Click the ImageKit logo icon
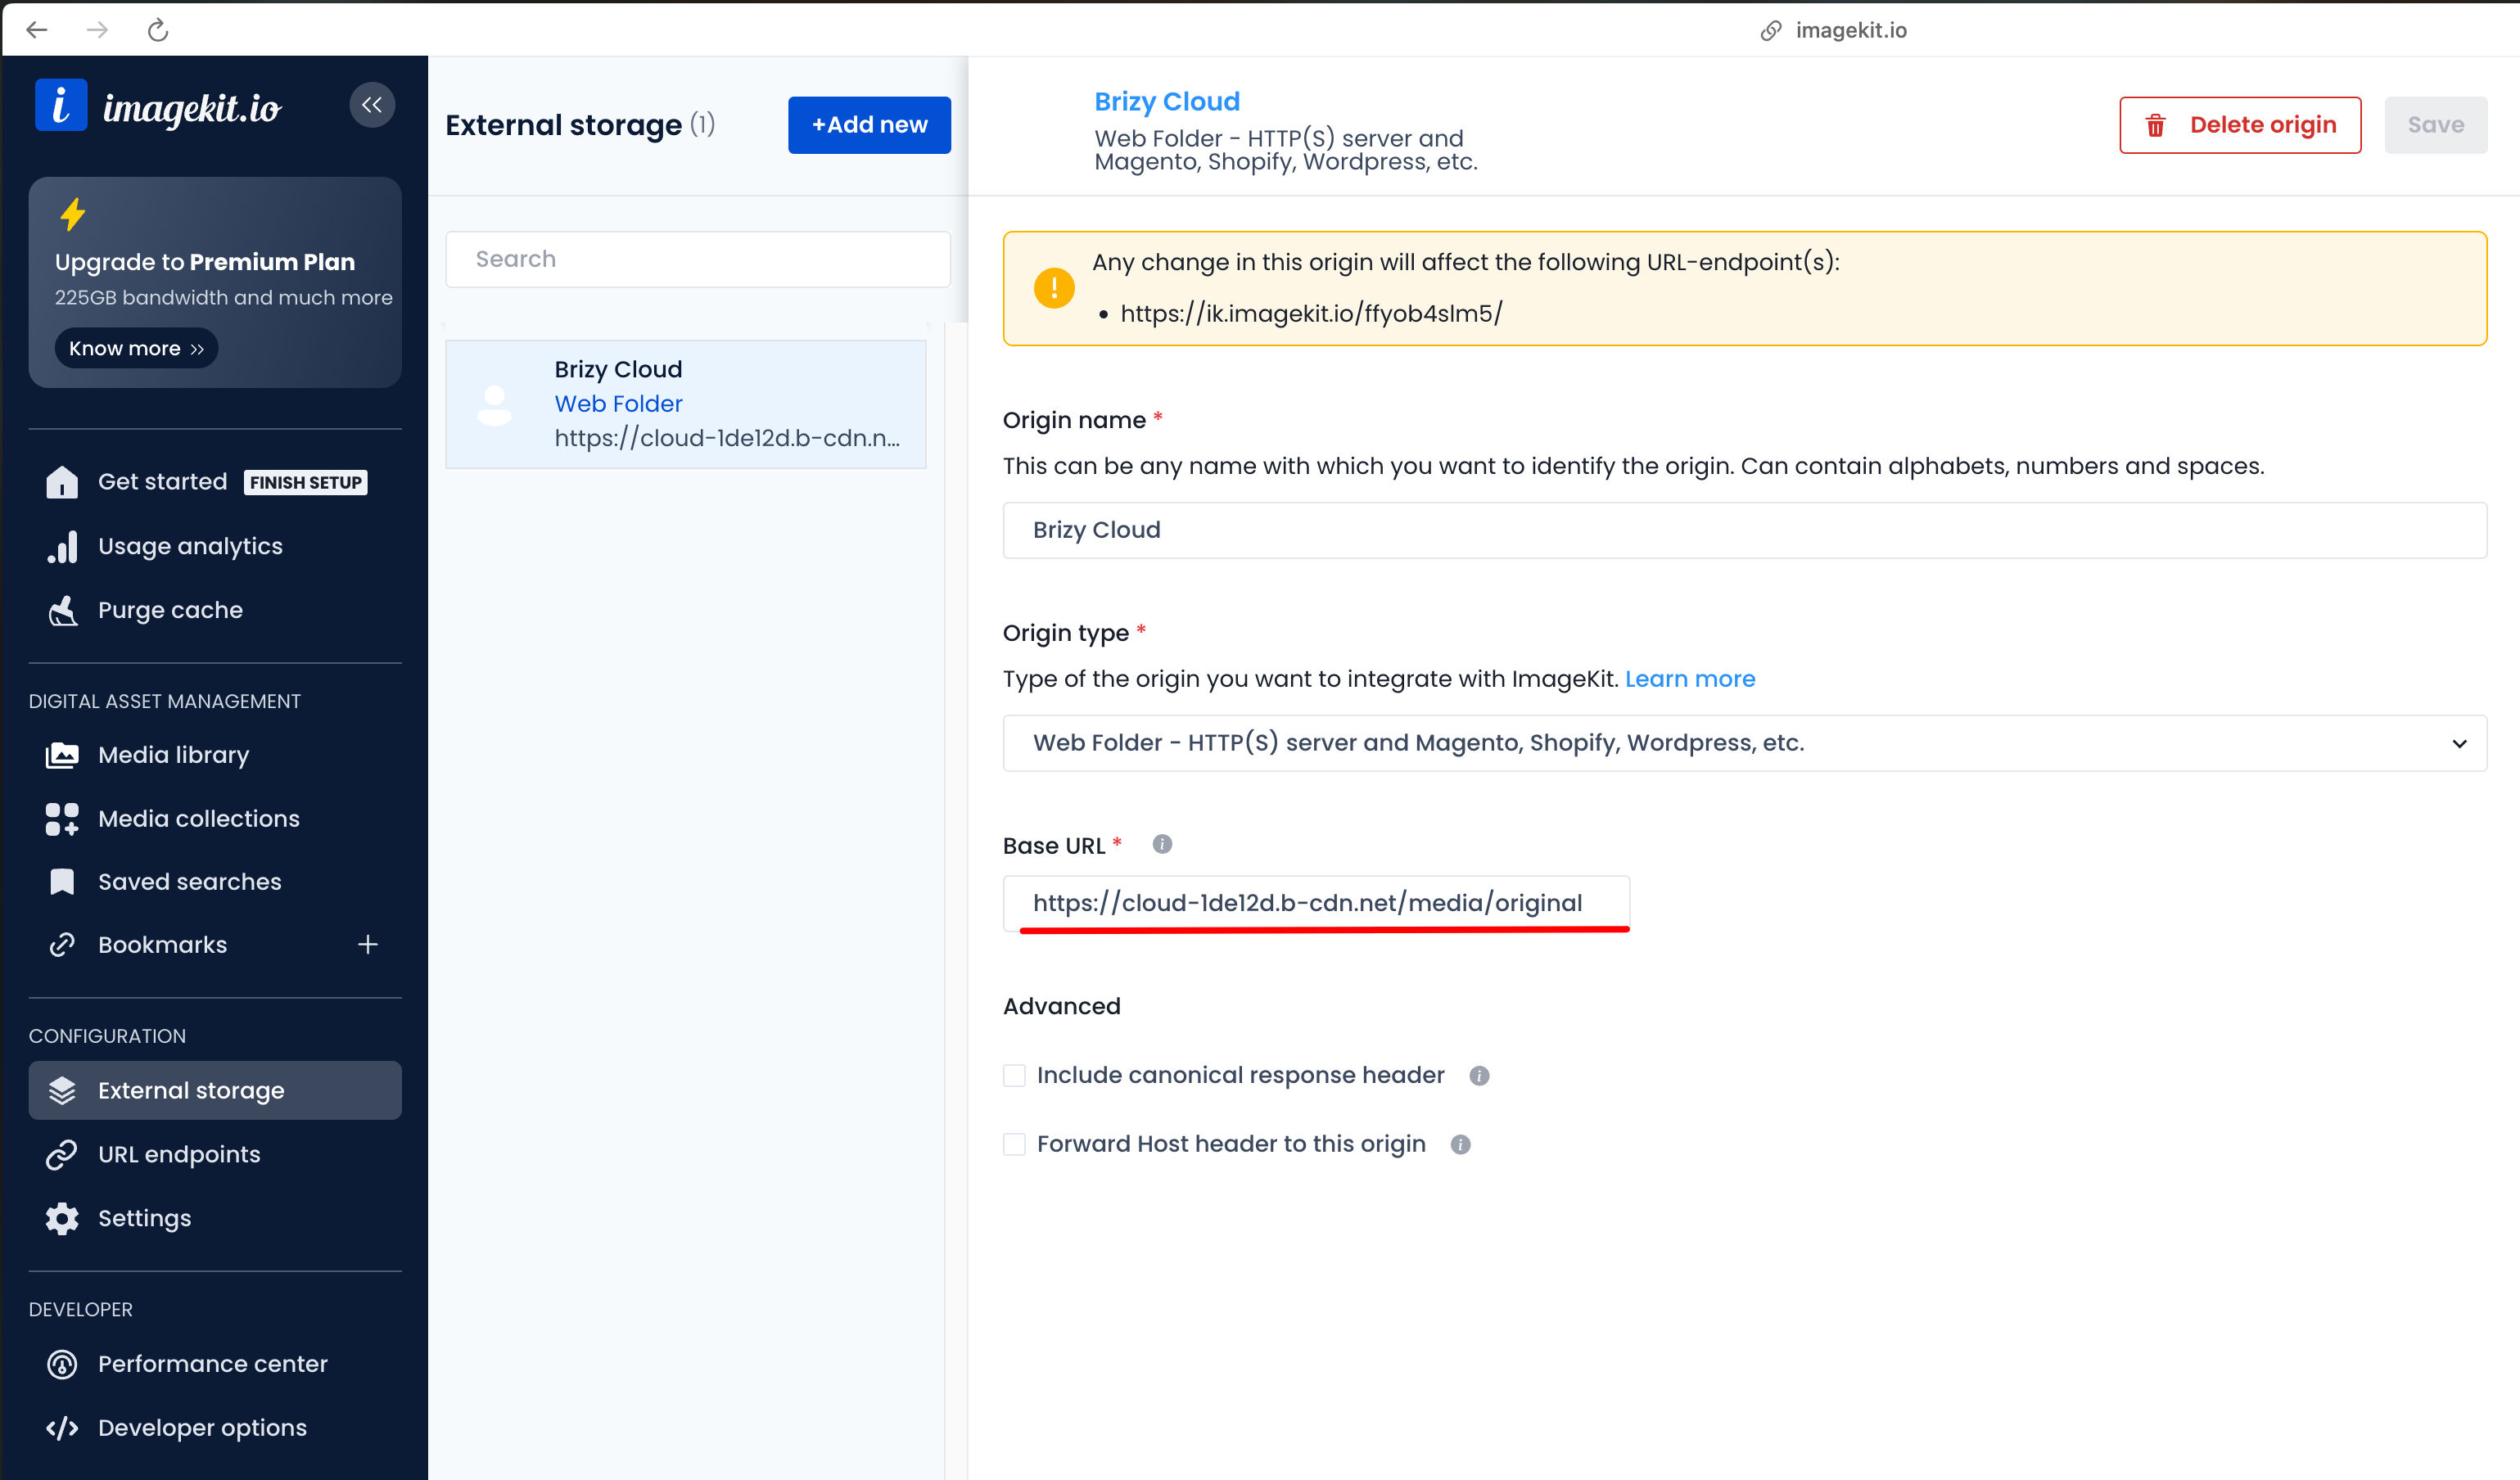 [61, 105]
